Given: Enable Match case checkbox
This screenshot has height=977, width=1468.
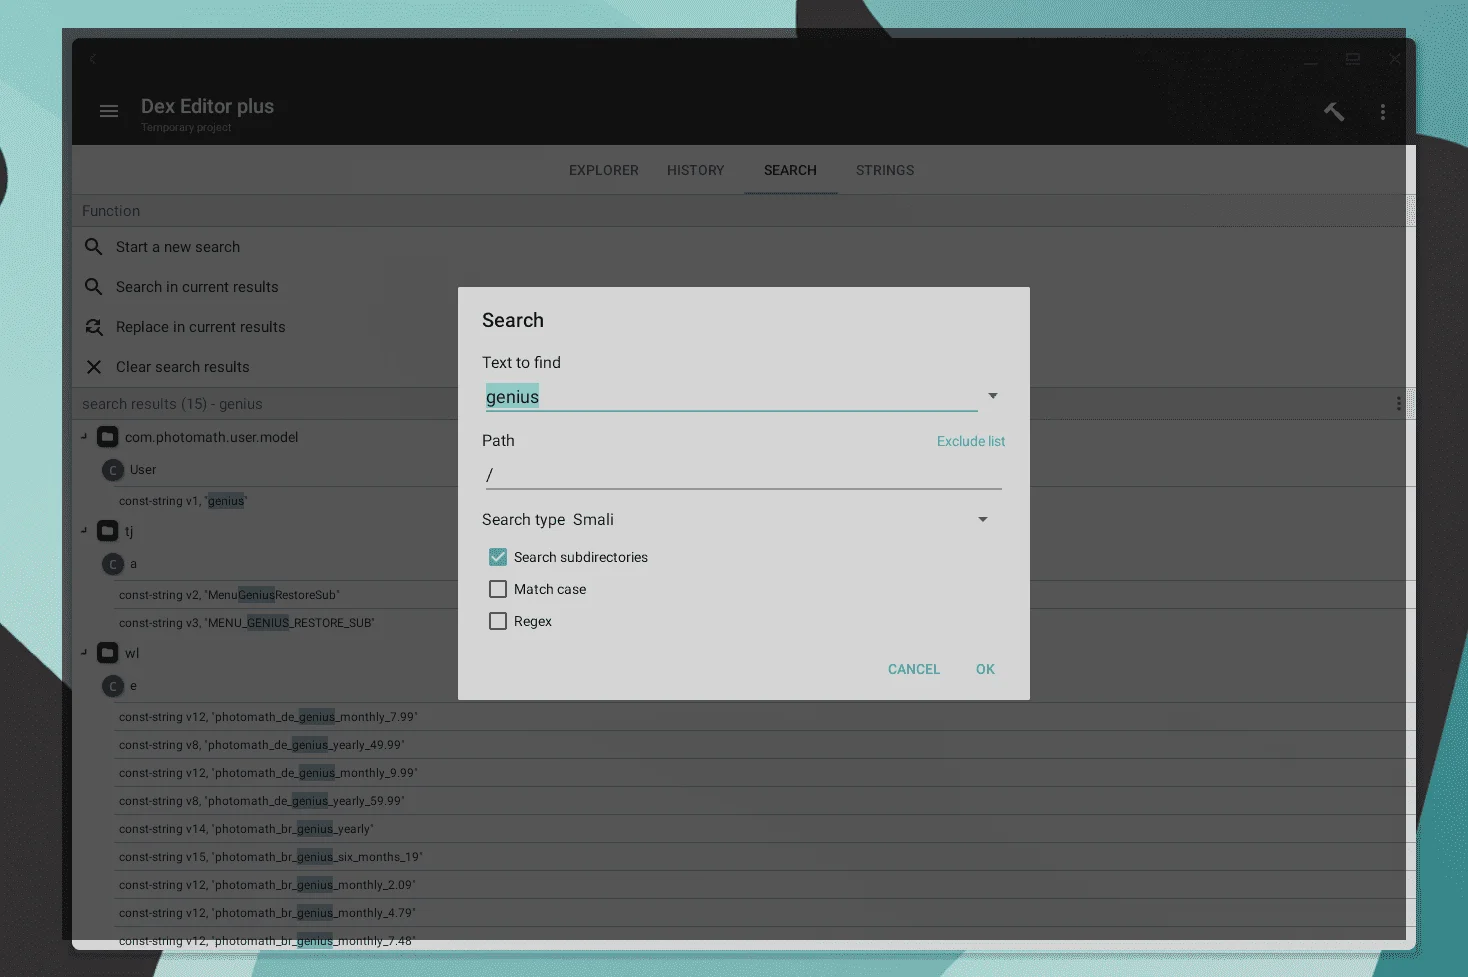Looking at the screenshot, I should 498,589.
